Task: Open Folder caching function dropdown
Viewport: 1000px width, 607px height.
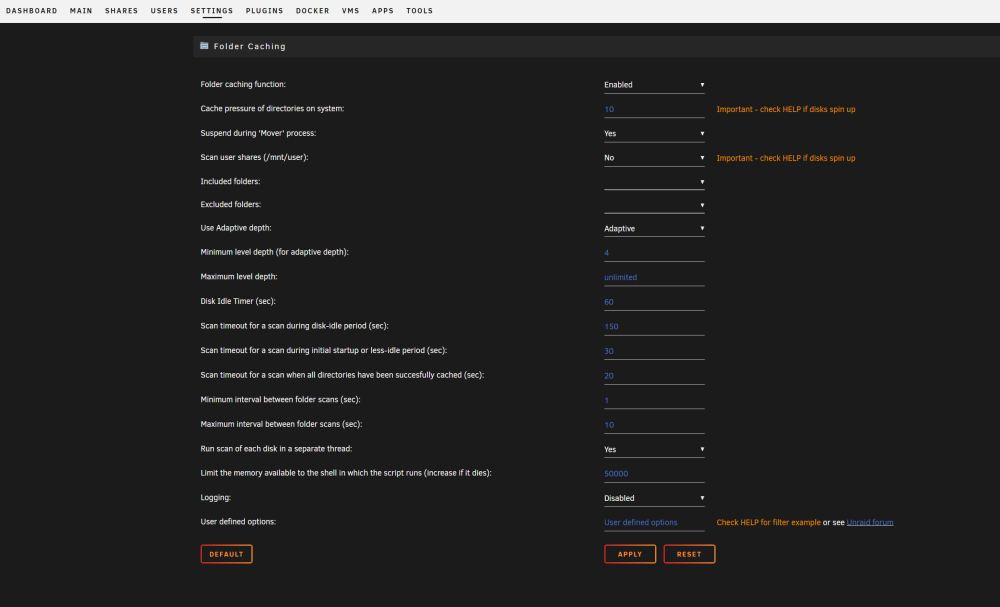Action: [x=654, y=85]
